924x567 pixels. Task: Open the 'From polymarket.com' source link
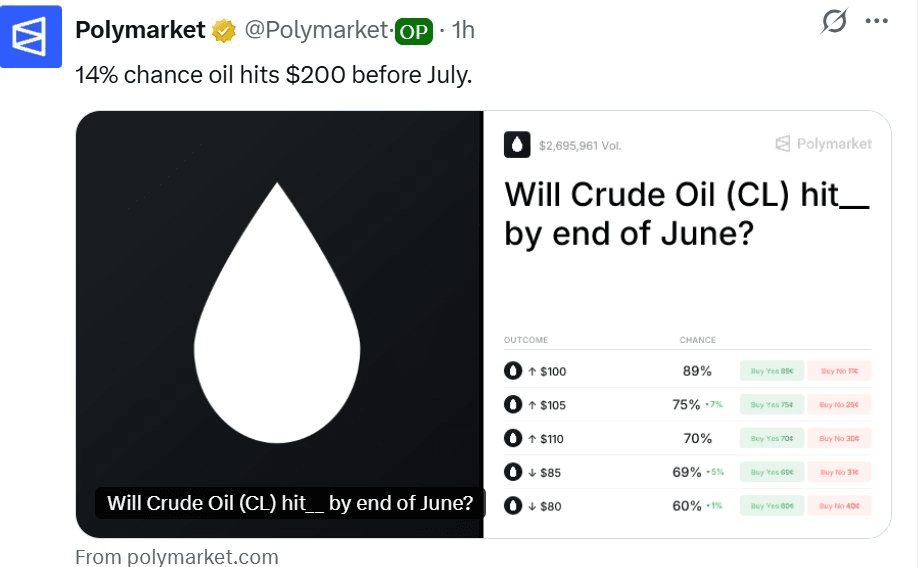coord(177,556)
